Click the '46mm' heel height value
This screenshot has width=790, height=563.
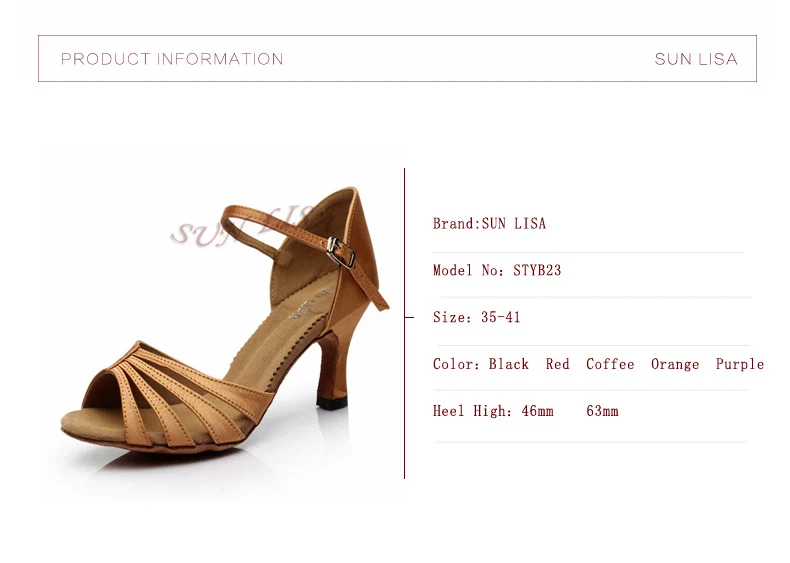pos(538,411)
